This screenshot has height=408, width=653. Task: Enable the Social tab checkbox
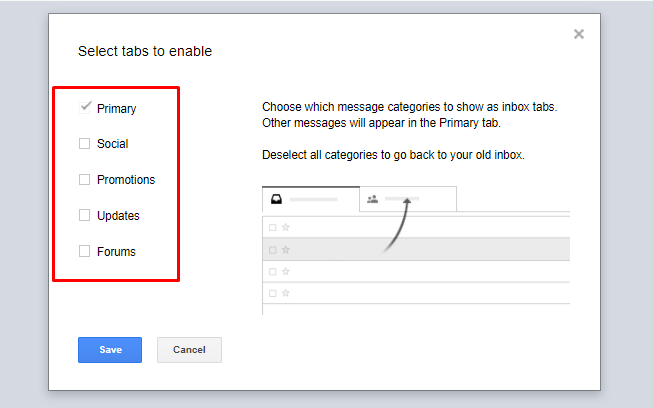pos(85,144)
